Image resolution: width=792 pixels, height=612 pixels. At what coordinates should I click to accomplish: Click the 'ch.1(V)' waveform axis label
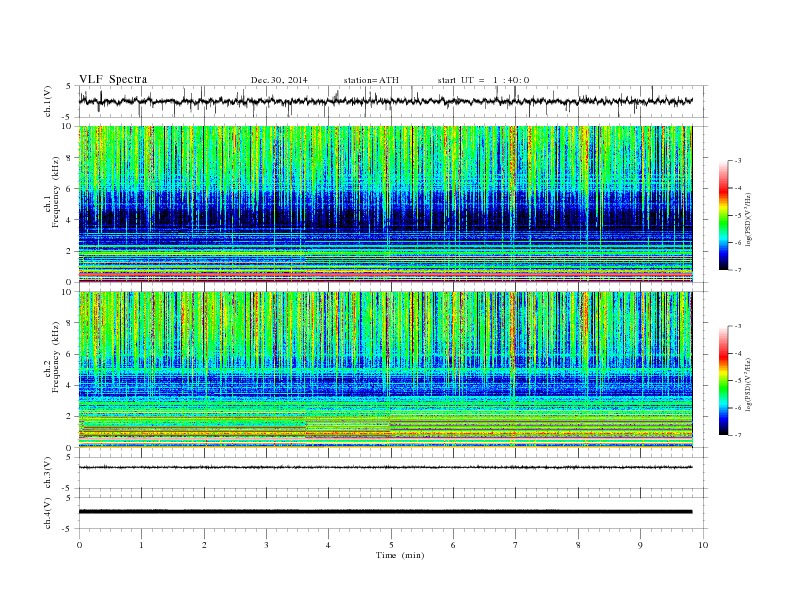48,101
